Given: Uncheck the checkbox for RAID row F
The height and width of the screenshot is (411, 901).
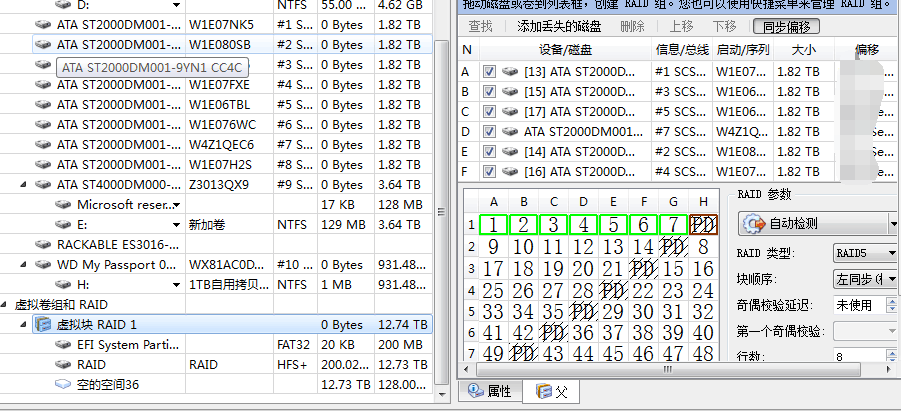Looking at the screenshot, I should click(x=489, y=172).
